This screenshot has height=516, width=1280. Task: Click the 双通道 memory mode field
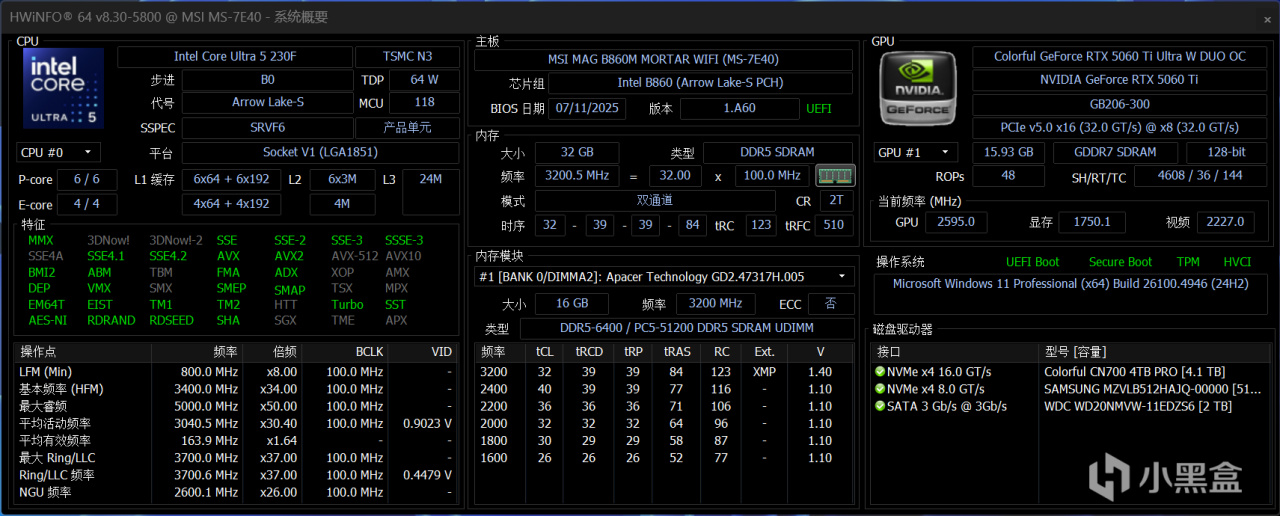click(x=654, y=200)
